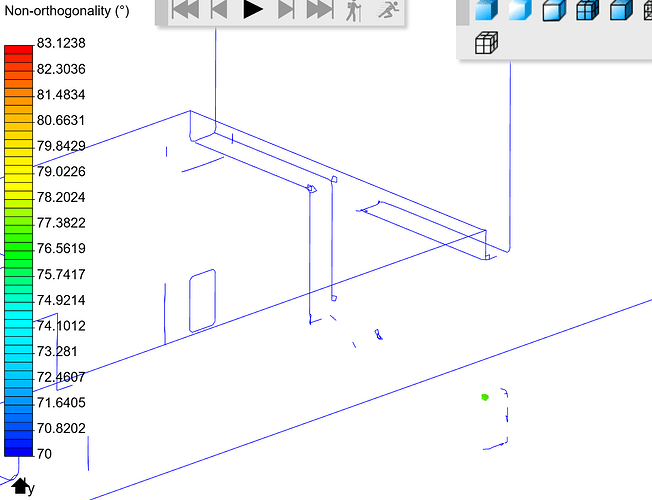Grab the playback toolbar drag handle
652x500 pixels.
161,12
